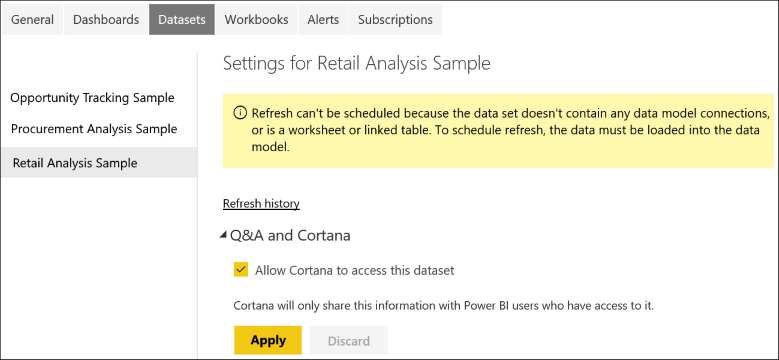Click the yellow Apply button
Viewport: 779px width, 360px height.
tap(268, 341)
